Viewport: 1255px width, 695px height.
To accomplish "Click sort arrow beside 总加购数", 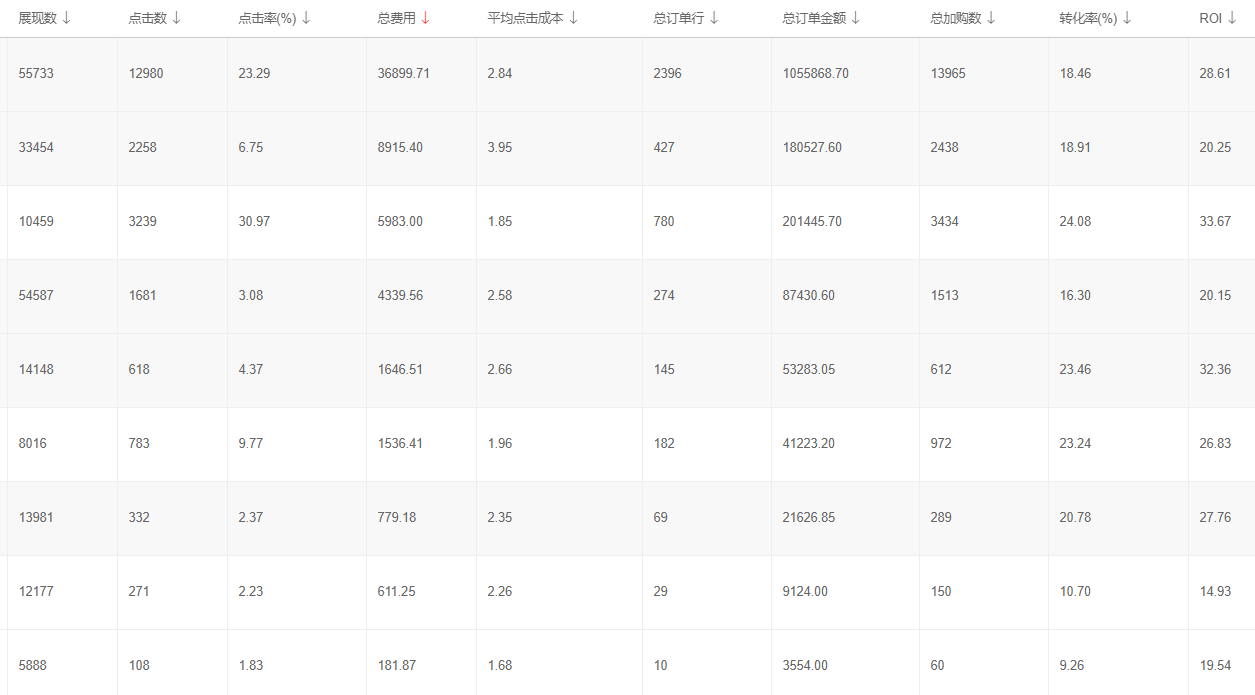I will pyautogui.click(x=990, y=18).
